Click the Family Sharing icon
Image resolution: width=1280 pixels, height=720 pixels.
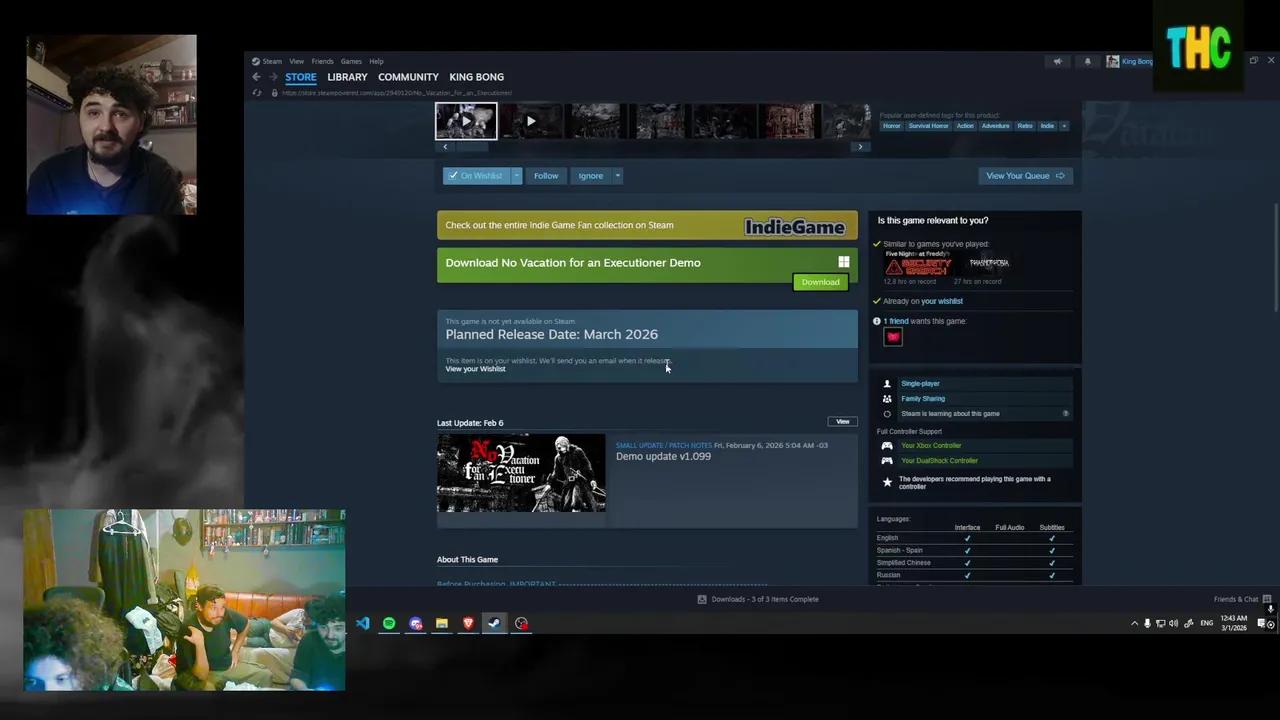(x=887, y=399)
